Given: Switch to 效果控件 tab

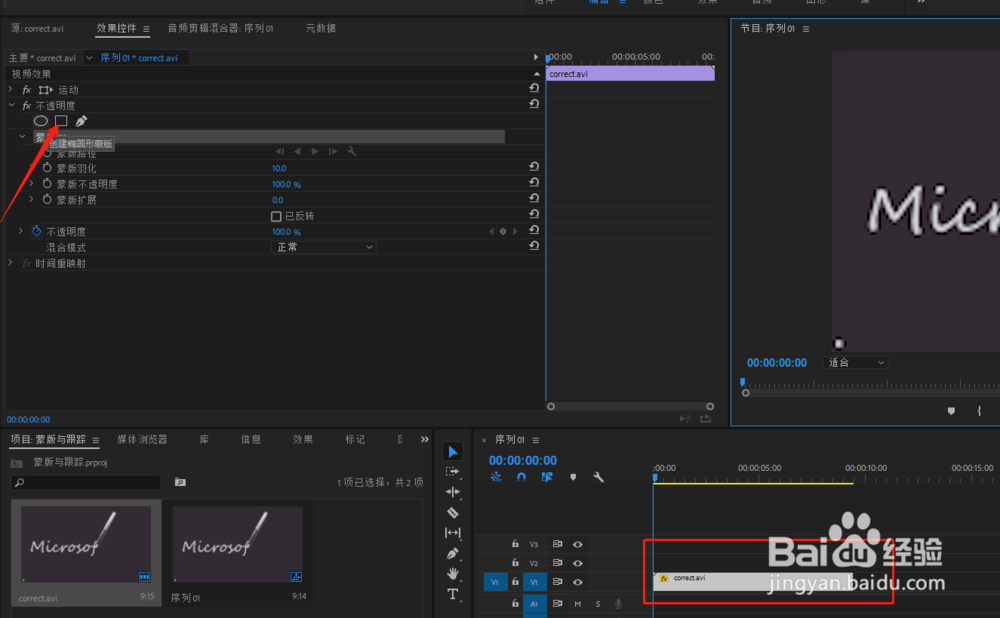Looking at the screenshot, I should 117,28.
